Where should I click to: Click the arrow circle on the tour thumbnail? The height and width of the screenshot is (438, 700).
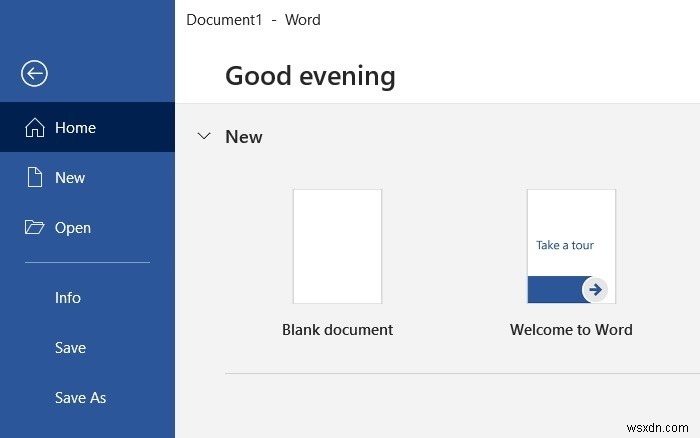point(595,290)
